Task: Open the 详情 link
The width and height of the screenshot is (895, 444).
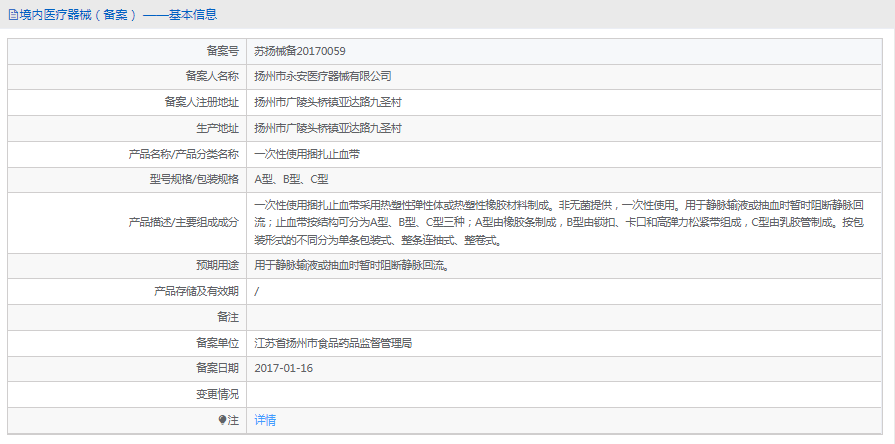Action: (265, 421)
